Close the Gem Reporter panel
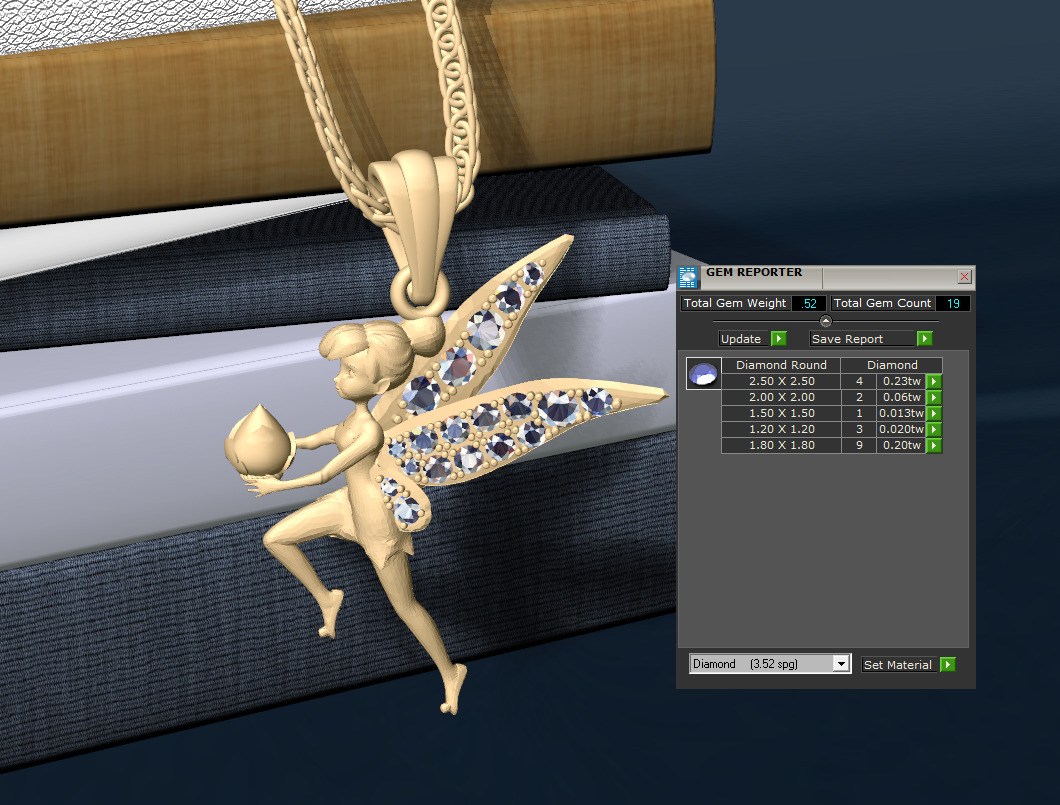1060x805 pixels. tap(964, 276)
